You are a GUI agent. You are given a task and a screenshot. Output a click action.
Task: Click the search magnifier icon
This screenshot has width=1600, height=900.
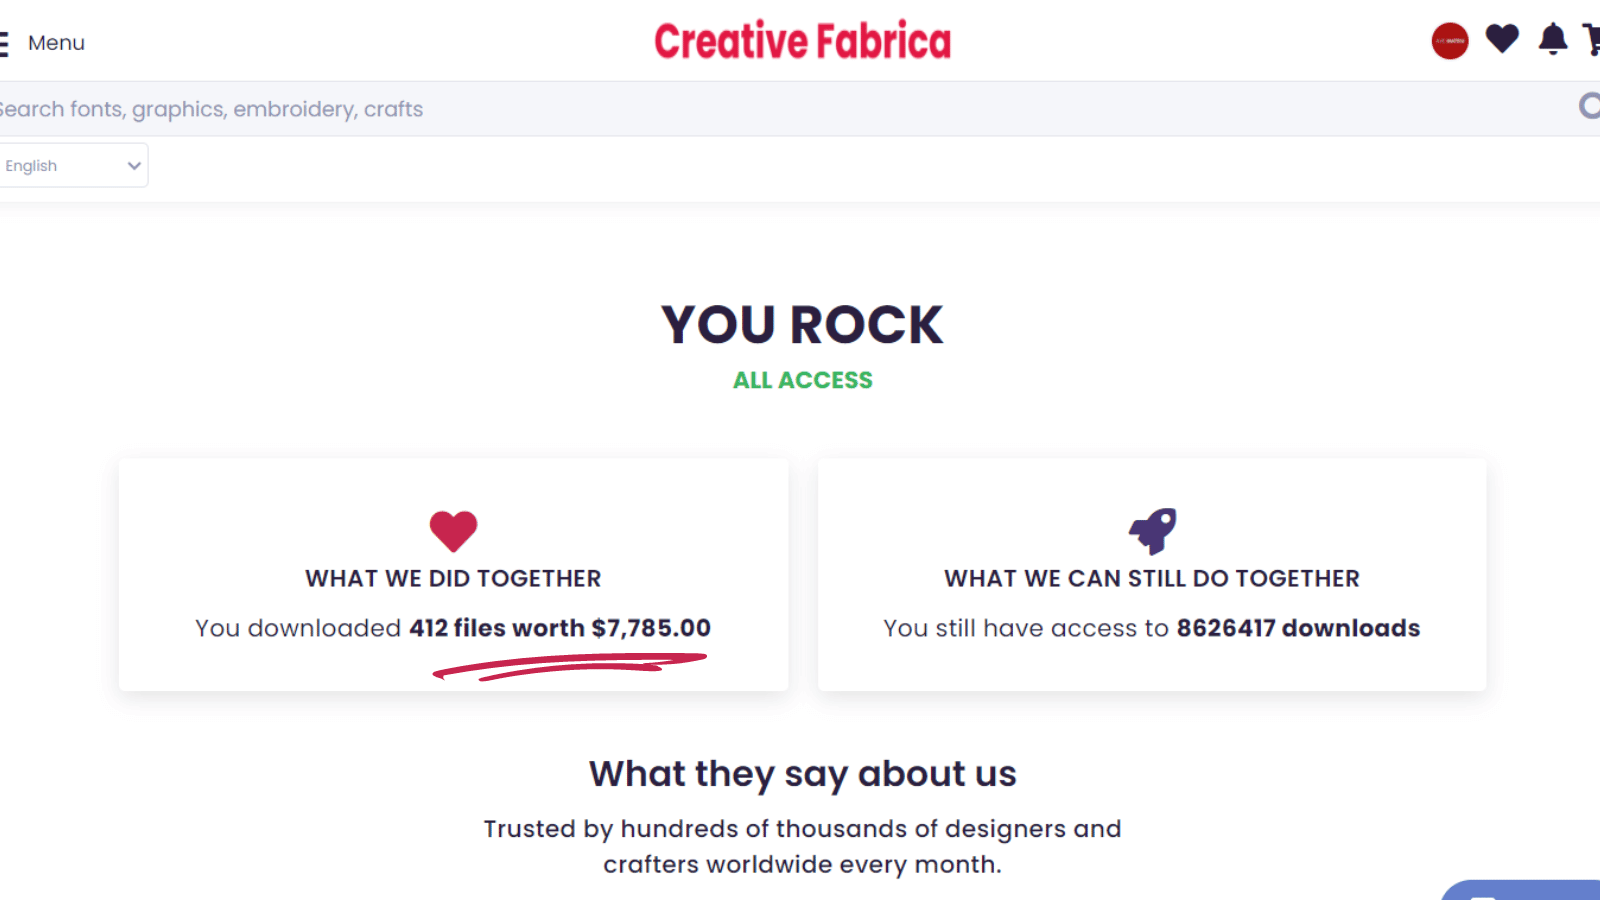(1589, 106)
